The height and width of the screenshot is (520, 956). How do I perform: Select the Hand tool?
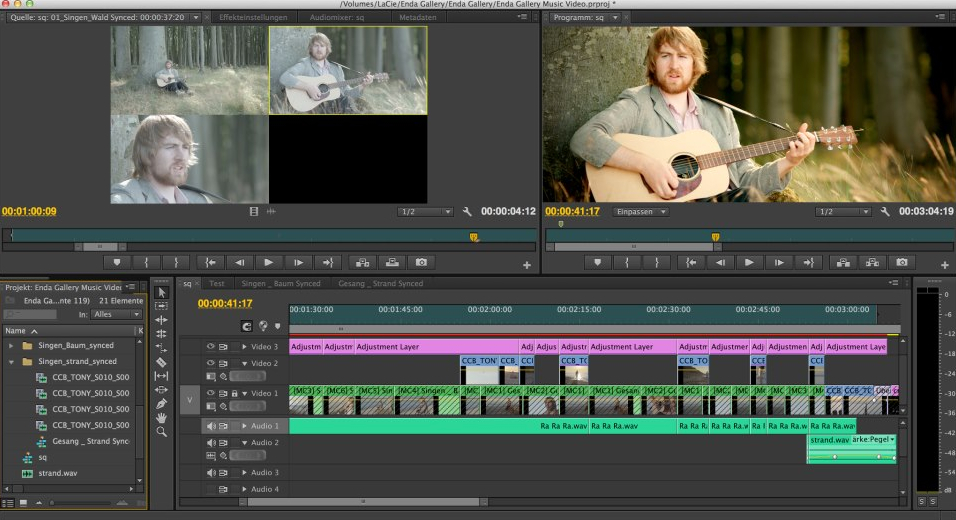click(161, 417)
